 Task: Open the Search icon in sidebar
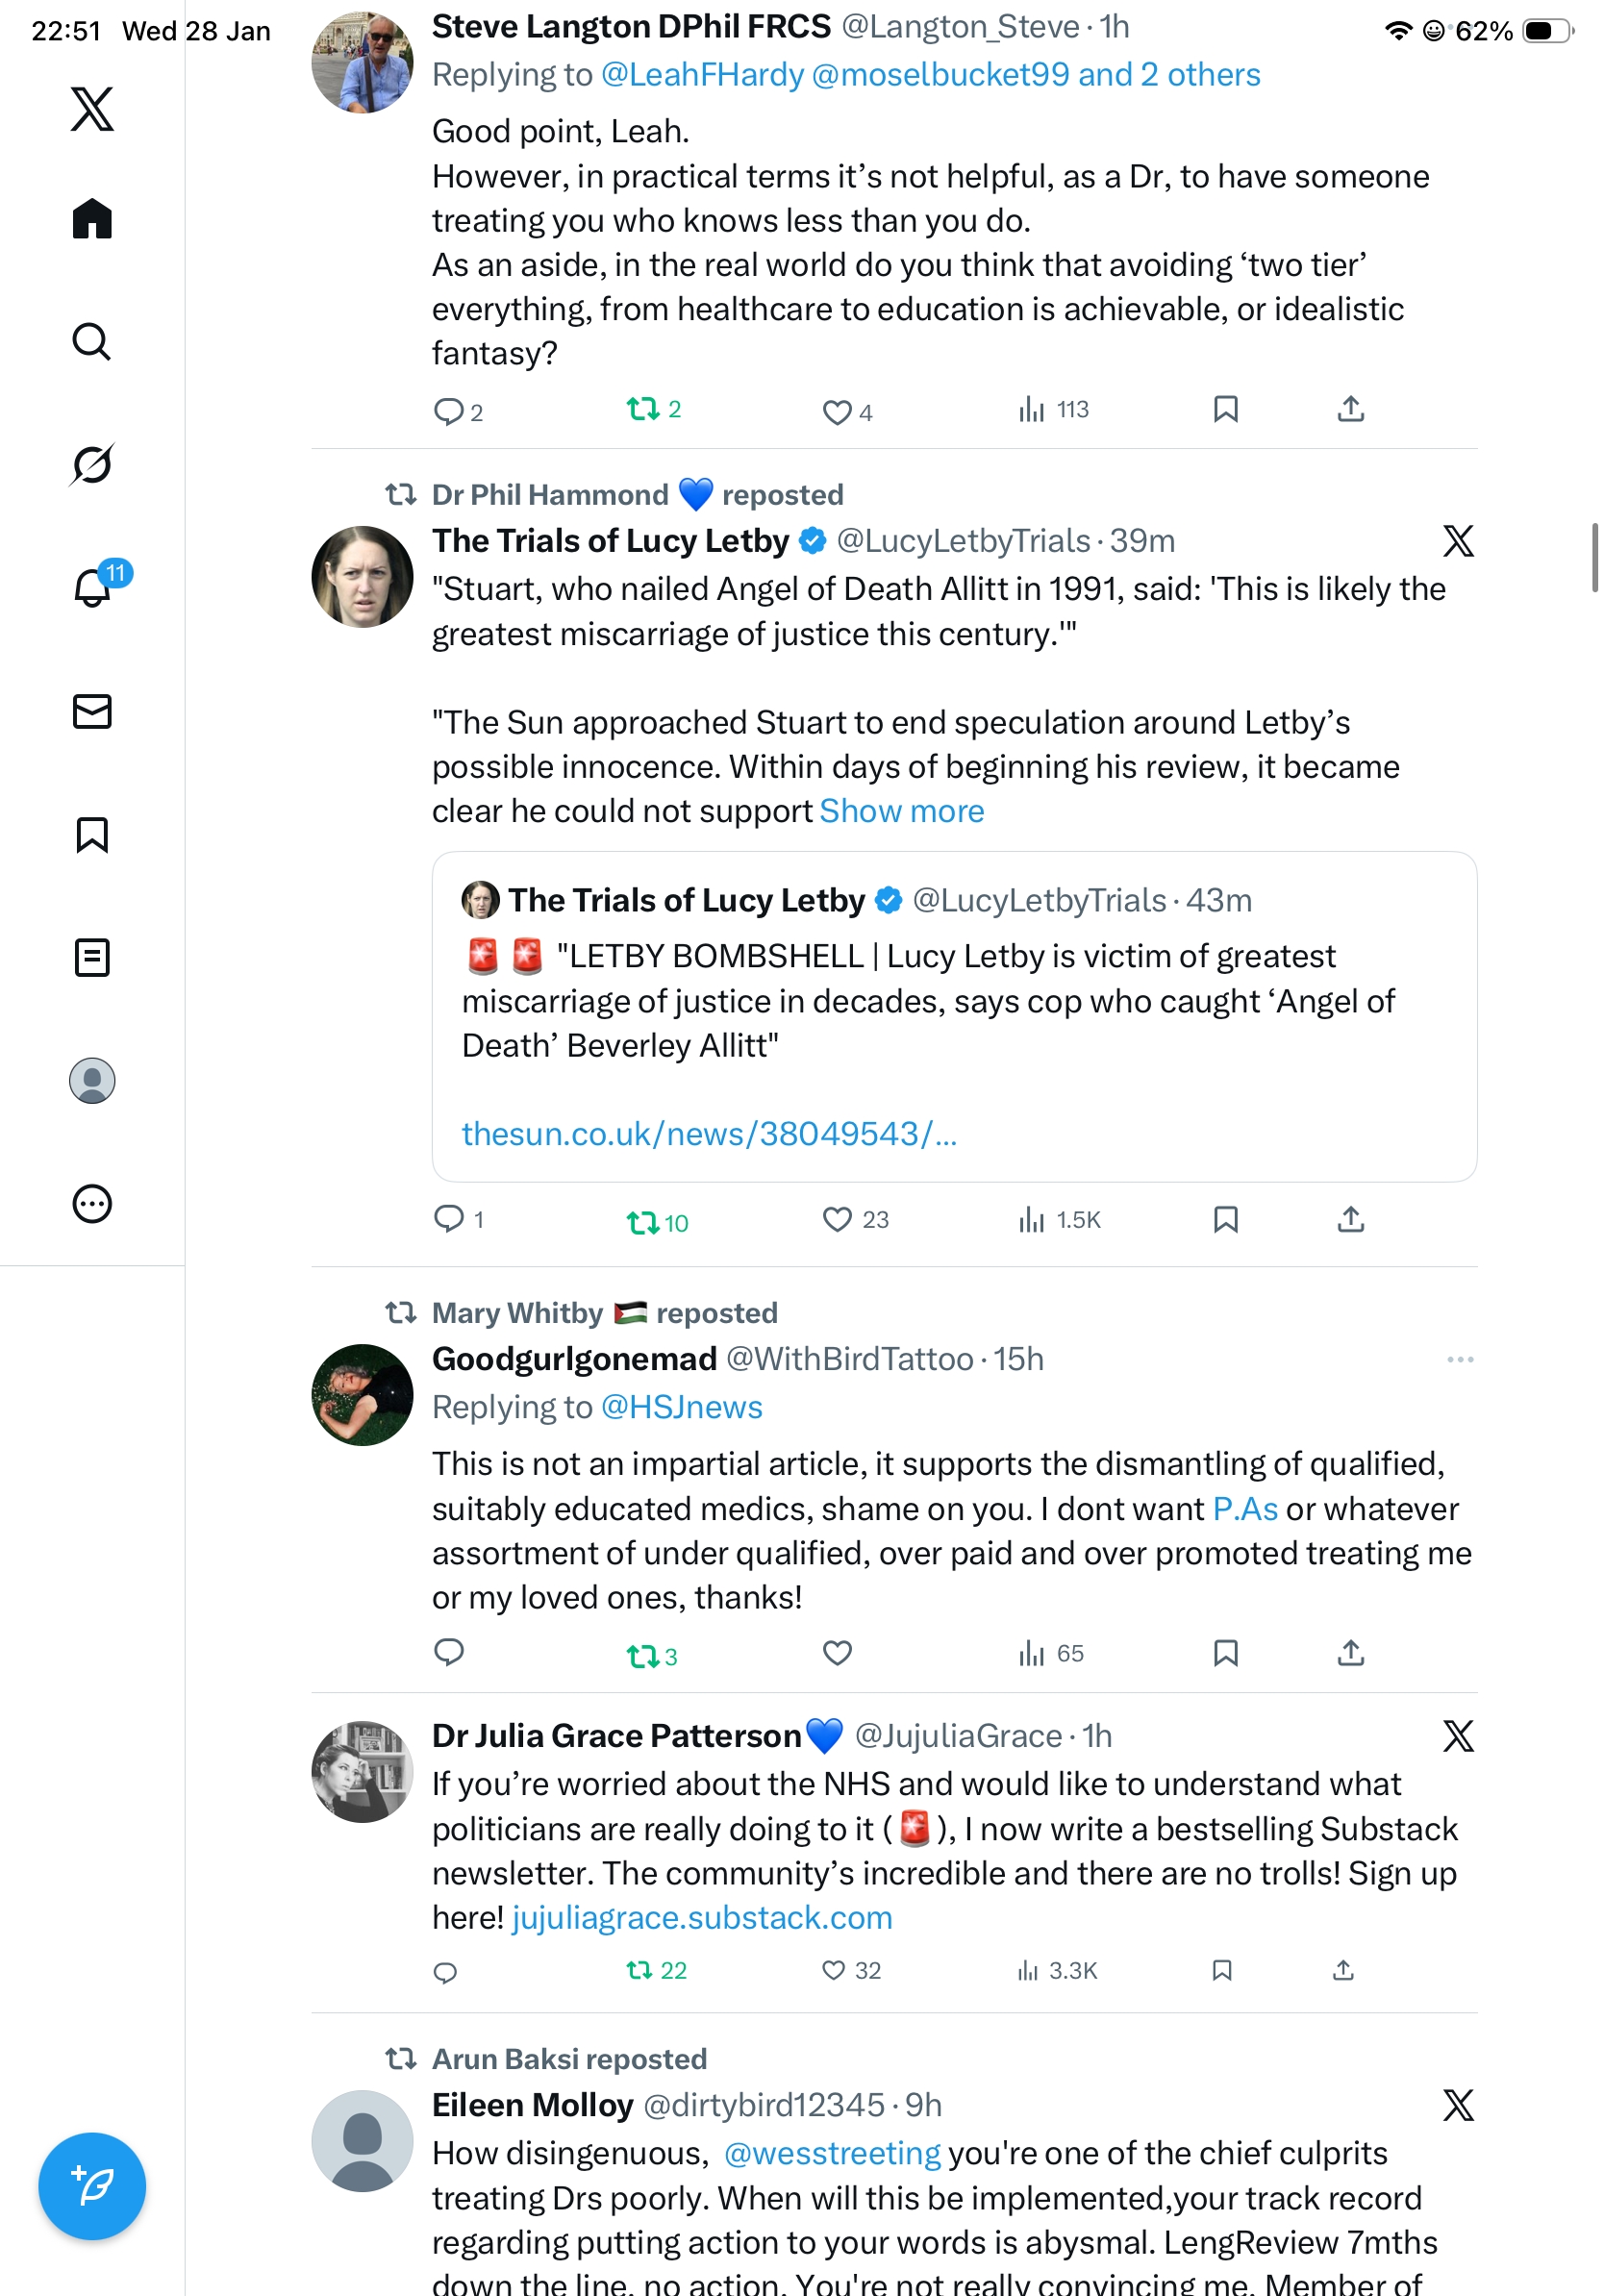coord(92,341)
